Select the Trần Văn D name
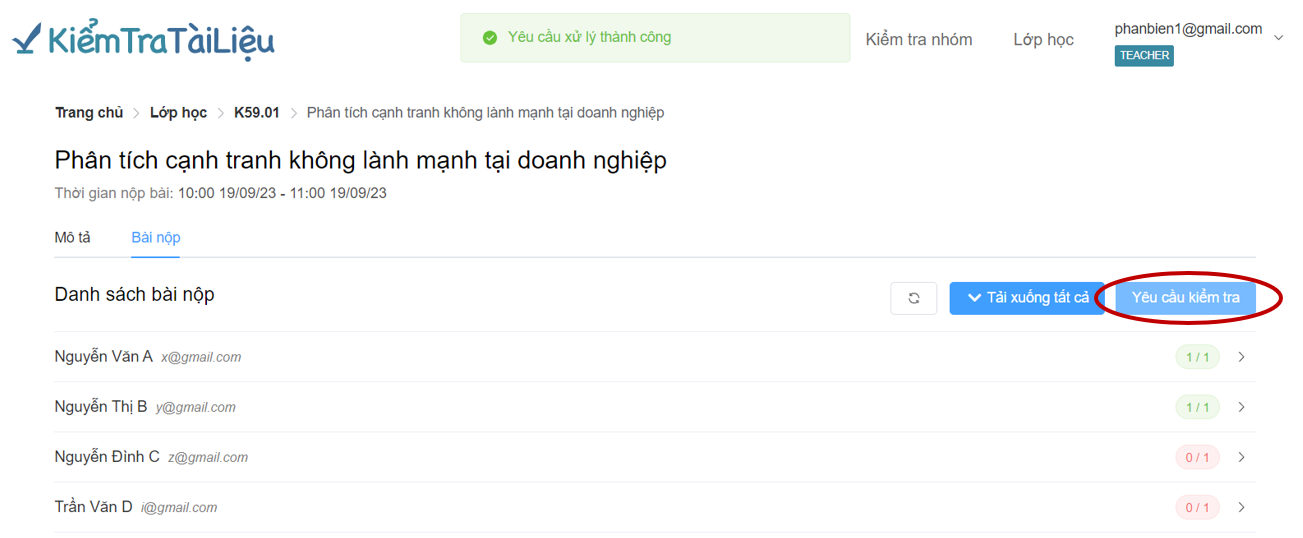The image size is (1303, 538). 94,507
